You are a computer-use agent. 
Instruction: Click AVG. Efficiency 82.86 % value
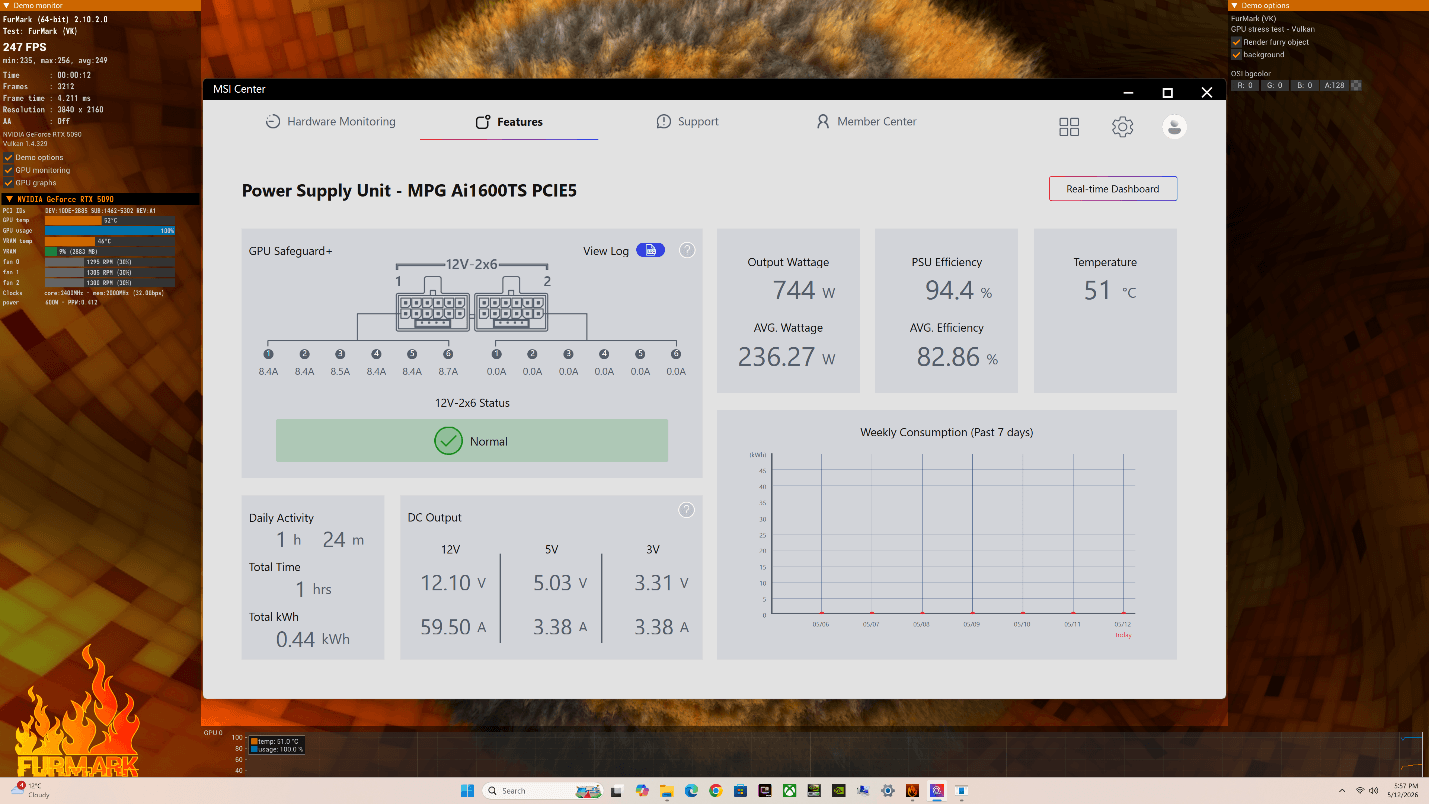tap(957, 357)
